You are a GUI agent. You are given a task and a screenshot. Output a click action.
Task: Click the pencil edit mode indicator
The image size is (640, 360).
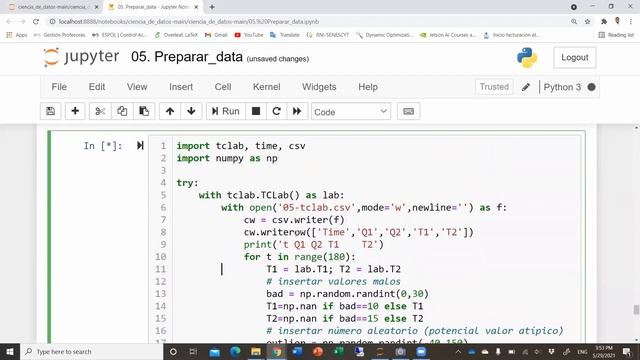pos(526,87)
